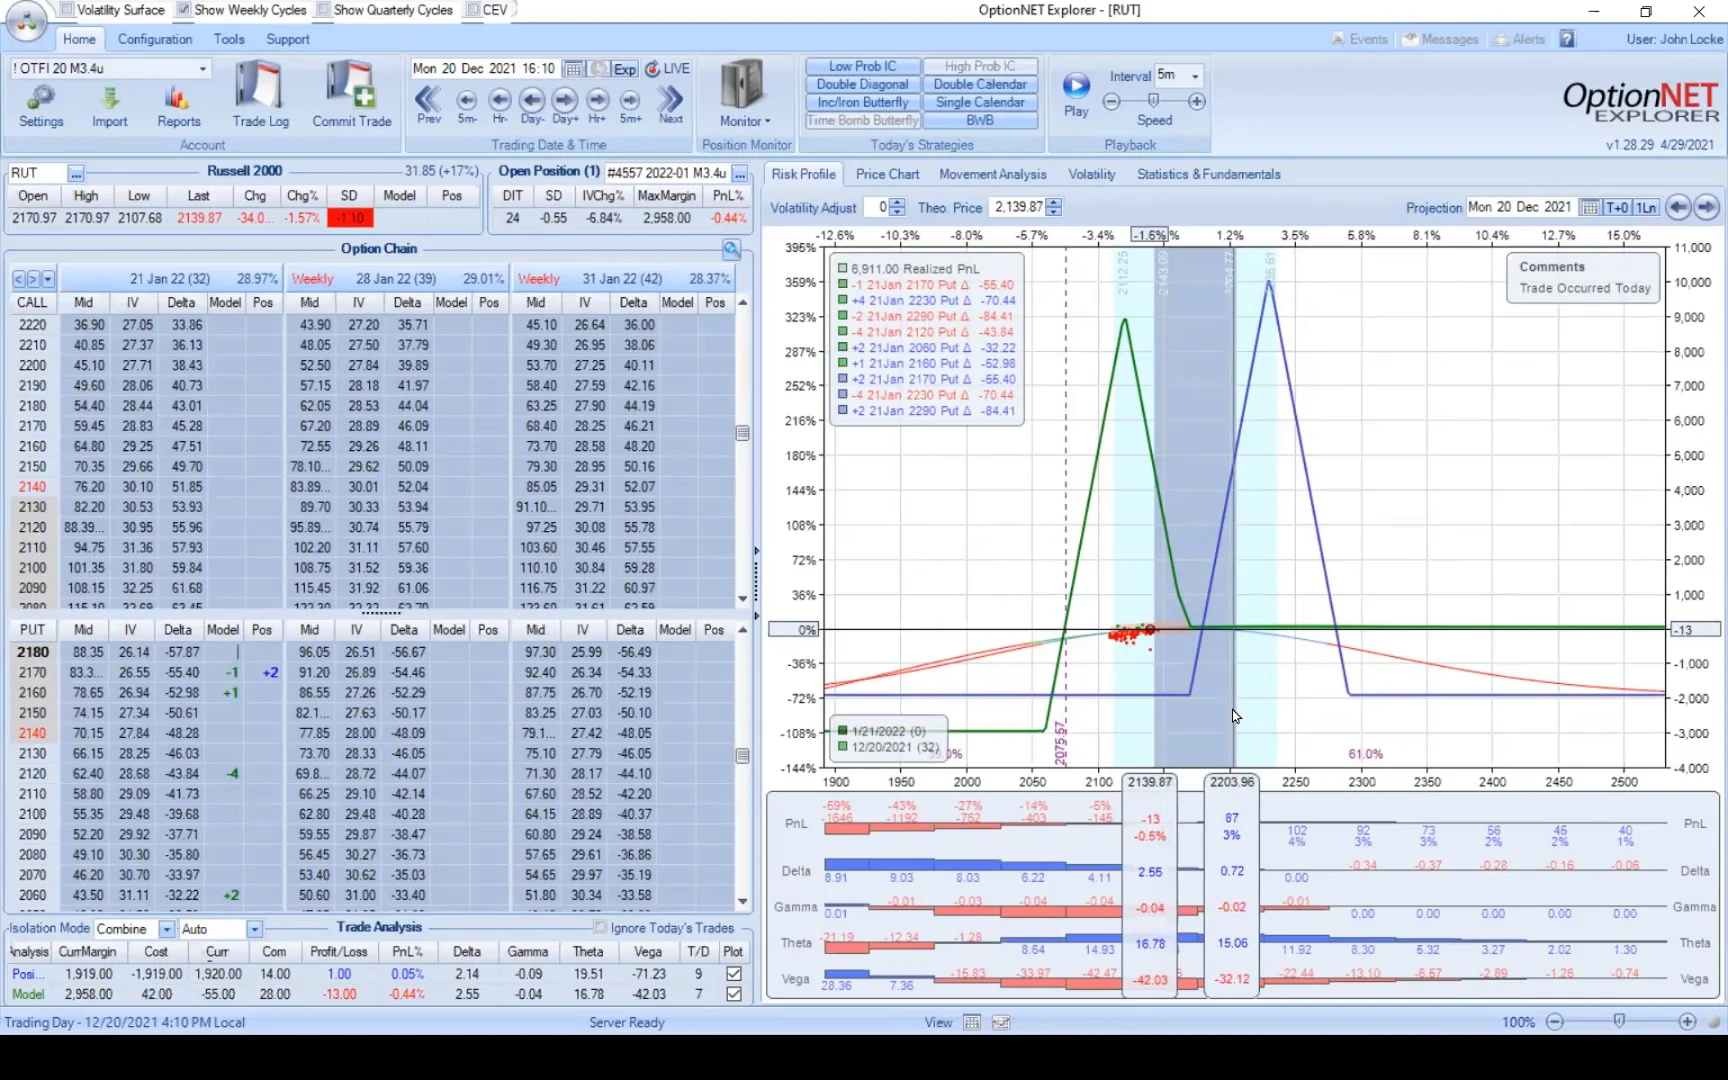Enable the CEV checkbox
1728x1080 pixels.
(x=472, y=10)
